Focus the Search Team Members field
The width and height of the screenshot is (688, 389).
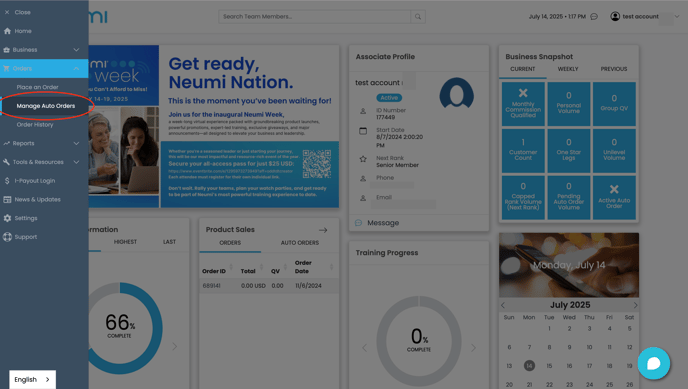pyautogui.click(x=315, y=17)
